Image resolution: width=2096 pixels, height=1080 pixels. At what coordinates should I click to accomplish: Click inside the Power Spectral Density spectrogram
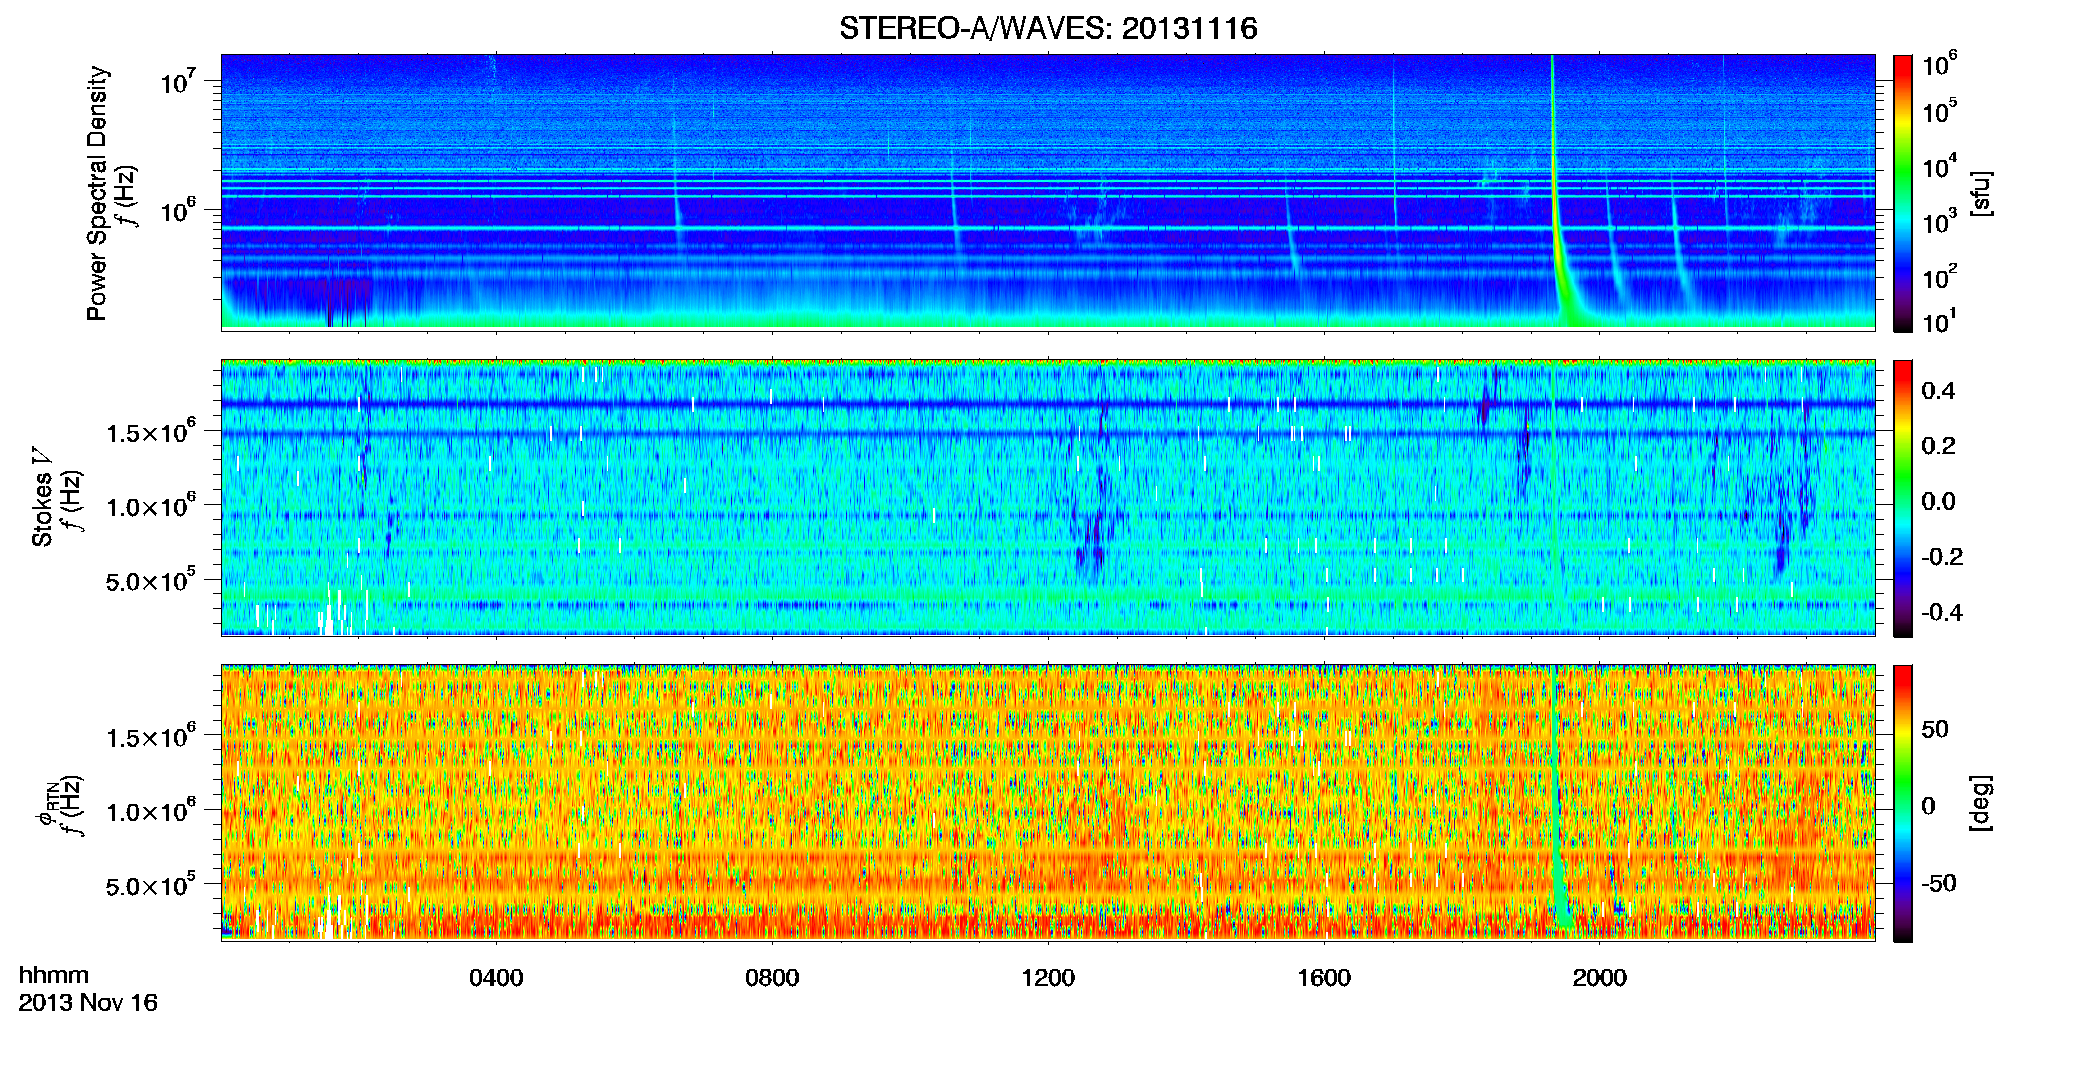pos(1048,192)
